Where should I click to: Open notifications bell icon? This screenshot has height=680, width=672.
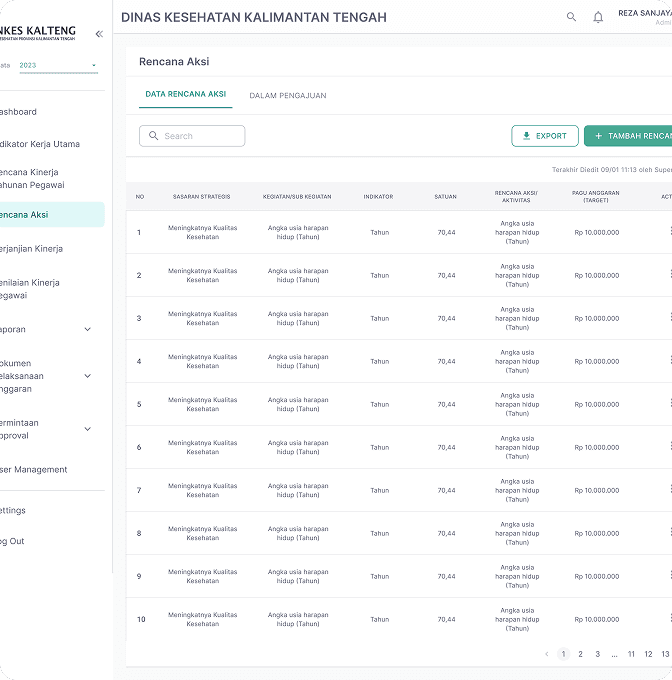tap(598, 17)
